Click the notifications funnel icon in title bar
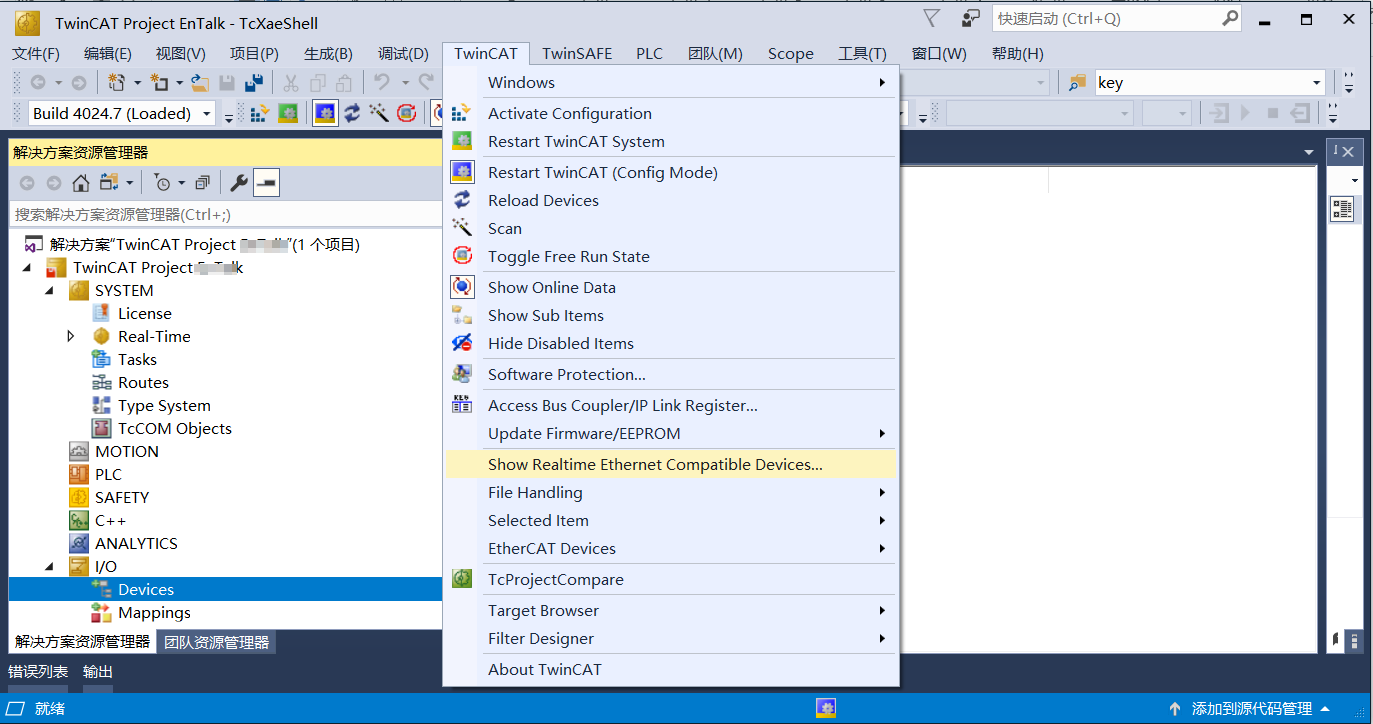Screen dimensions: 1373x724 click(x=931, y=19)
